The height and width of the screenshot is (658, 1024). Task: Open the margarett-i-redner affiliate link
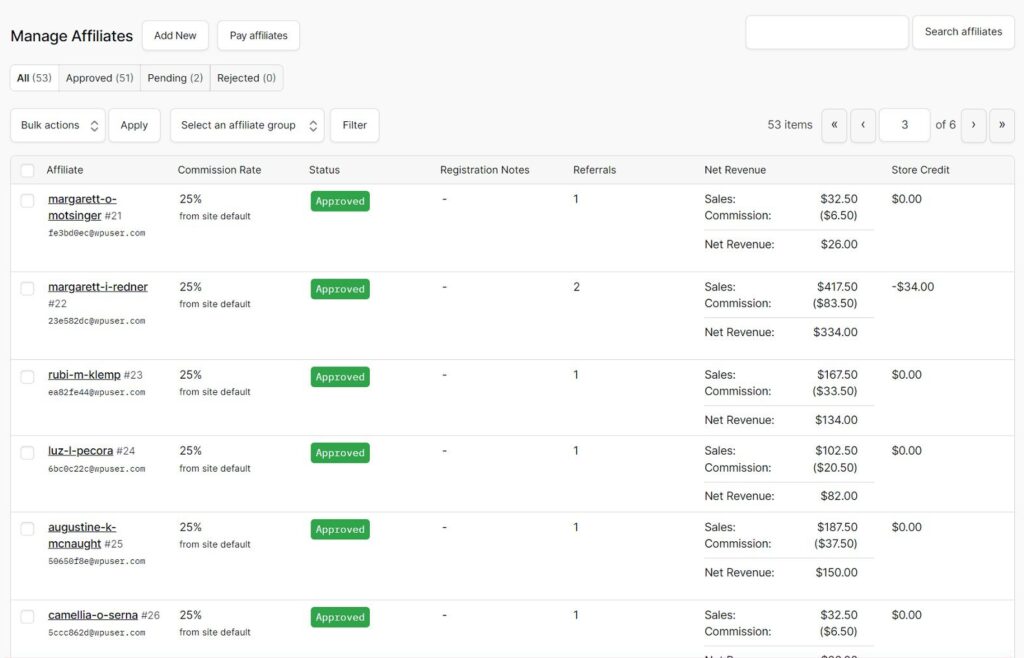coord(97,287)
